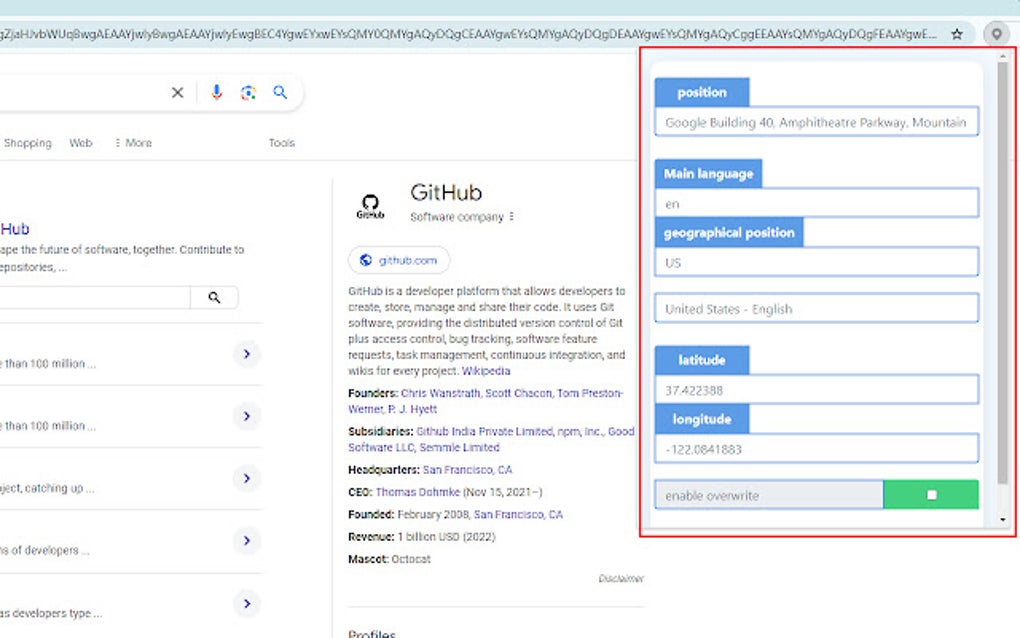Click the bookmark star in the address bar

pyautogui.click(x=957, y=33)
